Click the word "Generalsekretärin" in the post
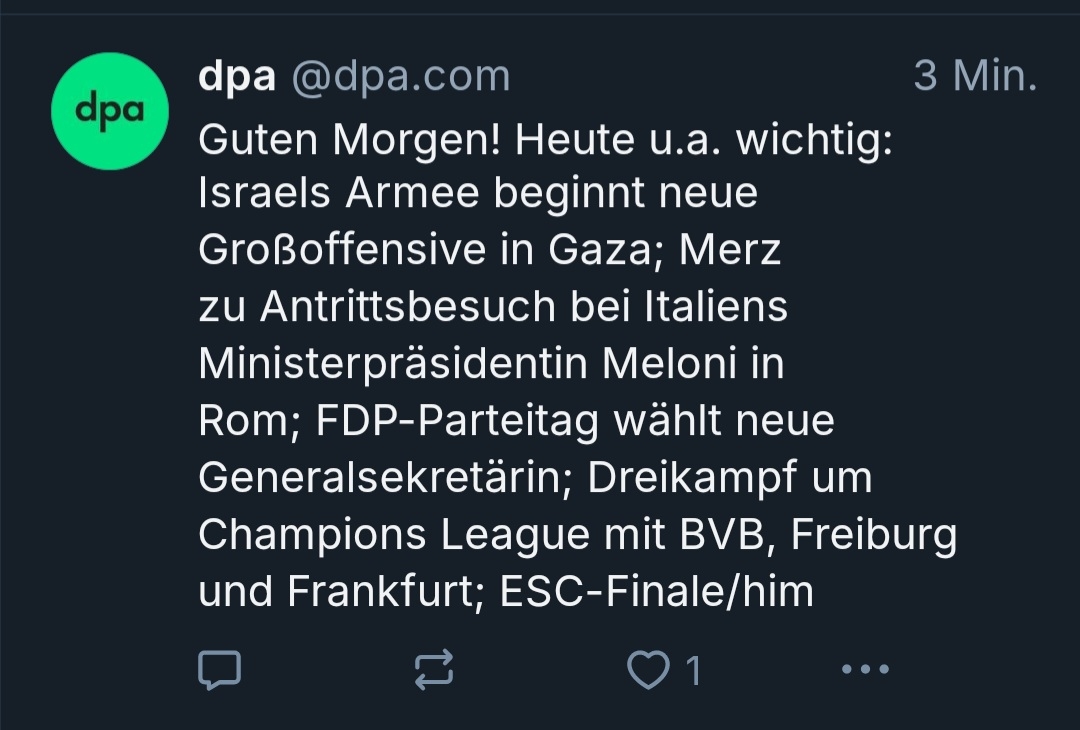The image size is (1080, 730). click(x=384, y=478)
